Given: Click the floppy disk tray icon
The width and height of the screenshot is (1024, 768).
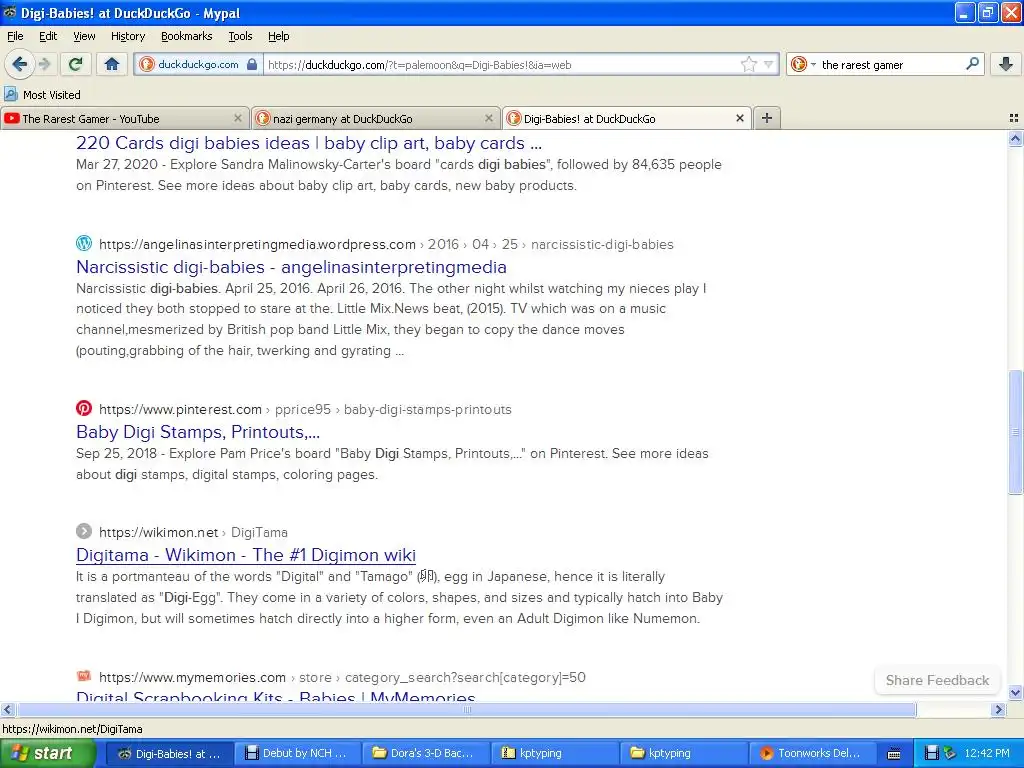Looking at the screenshot, I should tap(932, 753).
